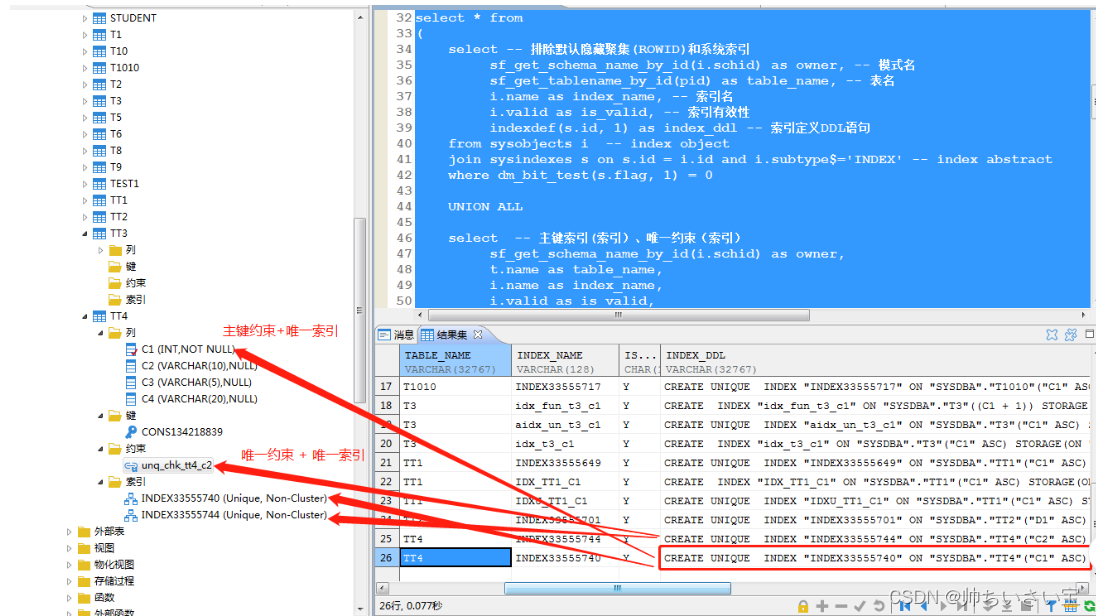
Task: Click the refresh green arrows icon
Action: (x=1088, y=606)
